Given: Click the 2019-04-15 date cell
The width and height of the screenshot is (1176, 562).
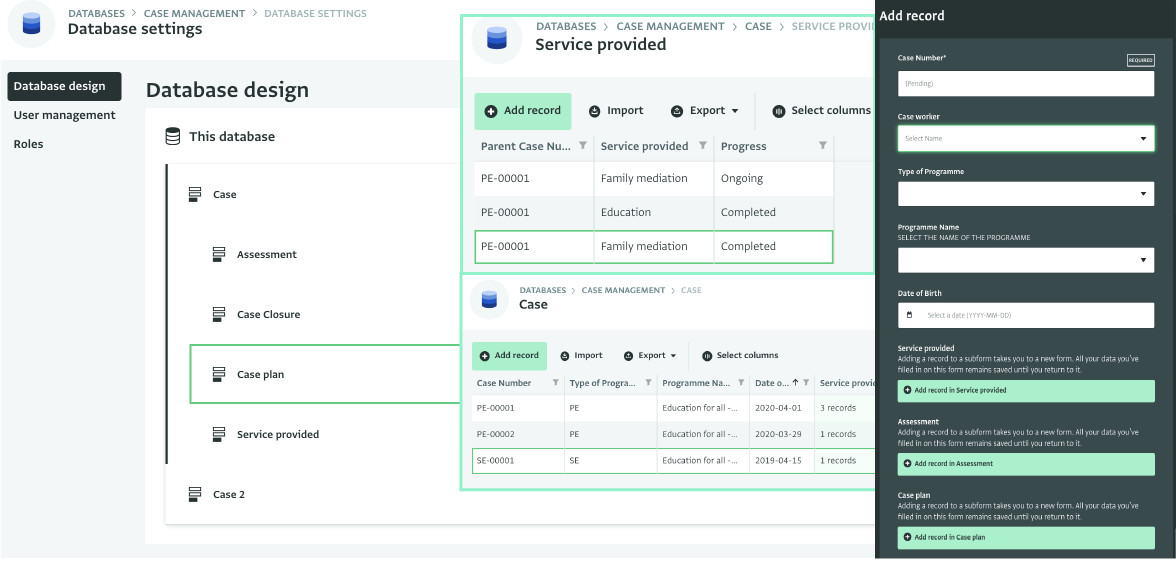Looking at the screenshot, I should (x=782, y=461).
